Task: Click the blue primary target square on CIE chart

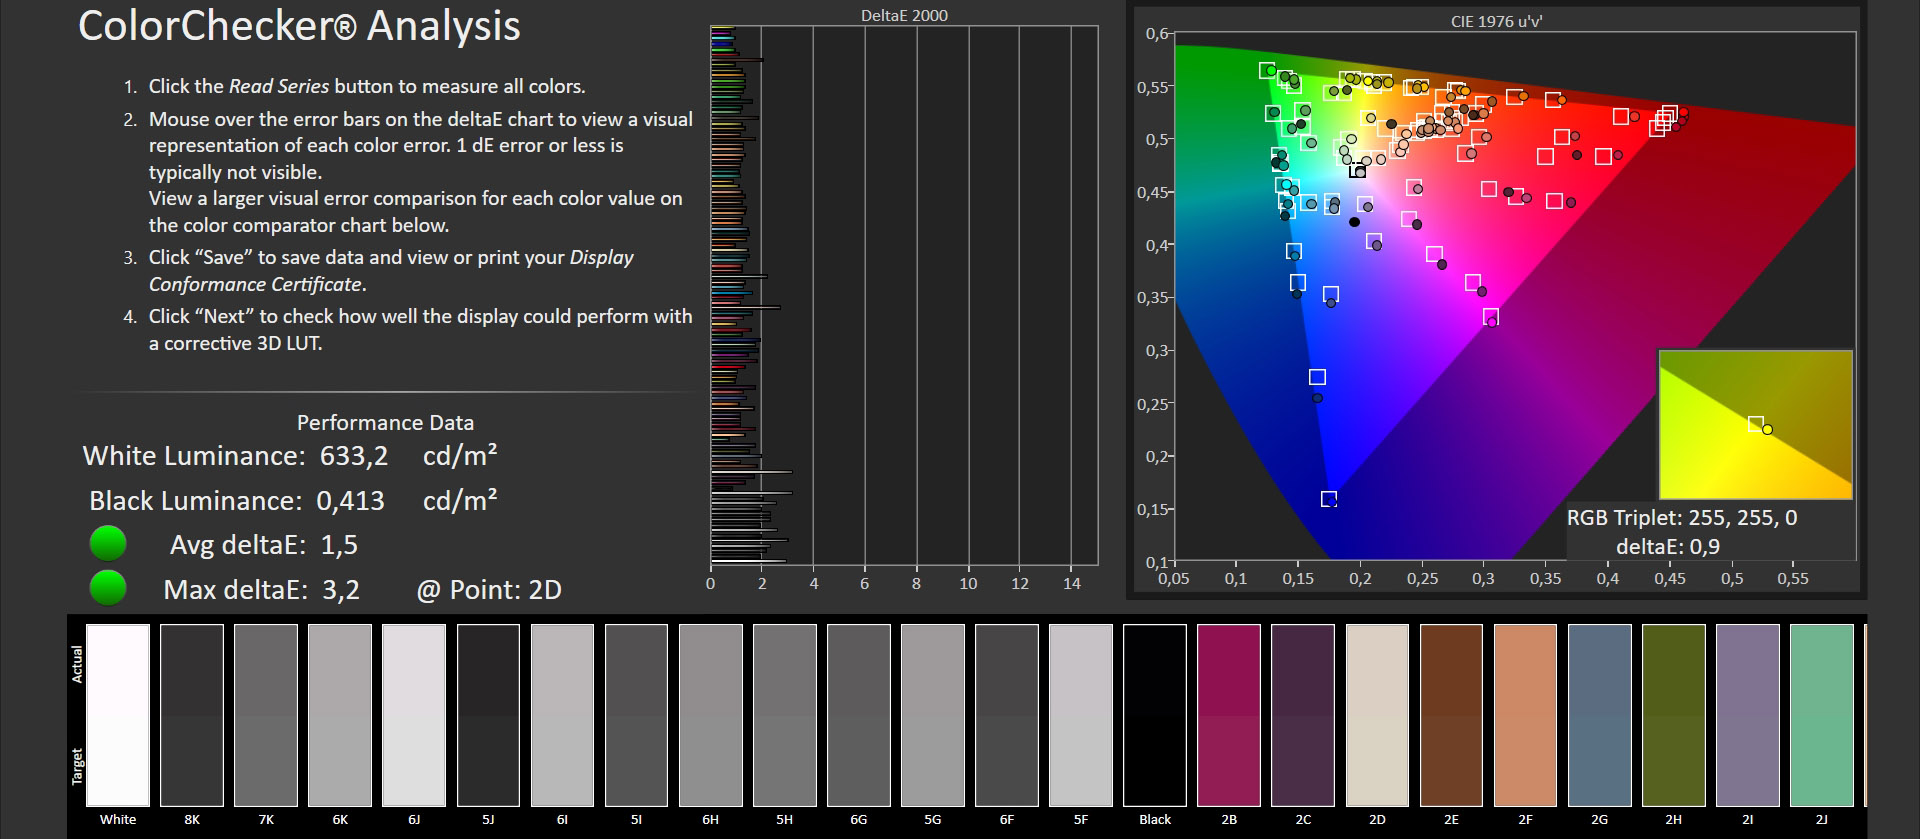Action: (x=1329, y=499)
